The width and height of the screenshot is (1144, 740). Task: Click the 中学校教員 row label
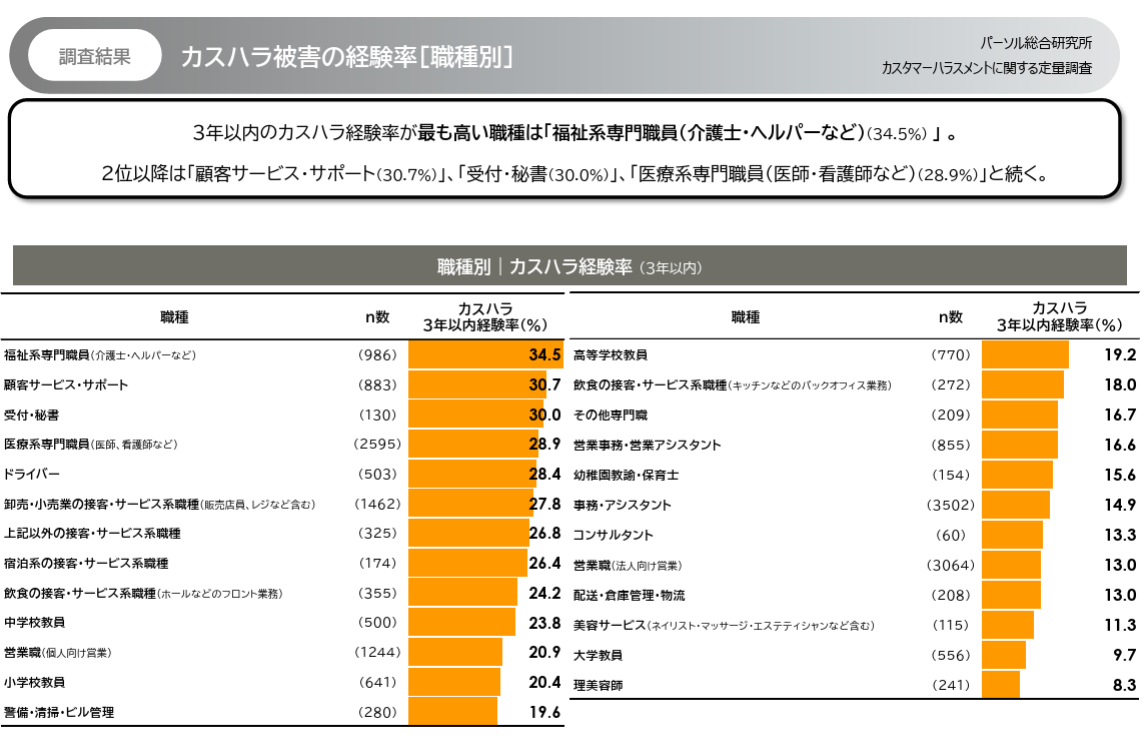click(35, 623)
